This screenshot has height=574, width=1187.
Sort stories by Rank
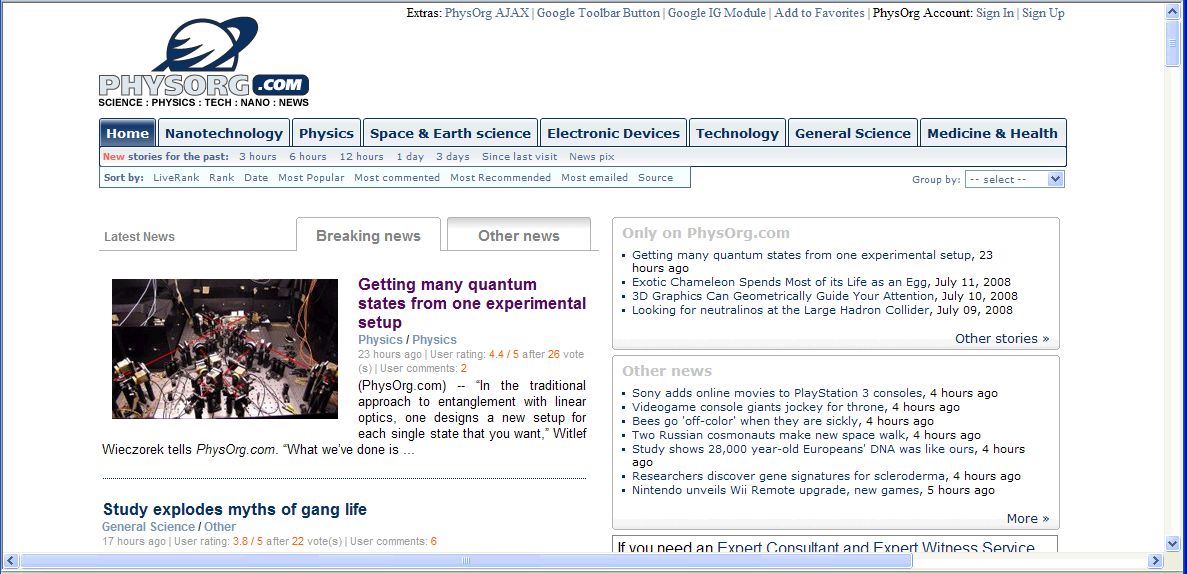[222, 178]
